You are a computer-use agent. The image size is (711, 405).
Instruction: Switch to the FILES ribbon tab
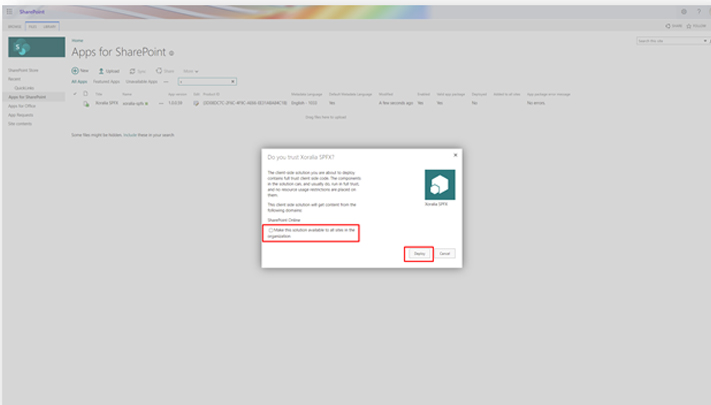click(33, 27)
